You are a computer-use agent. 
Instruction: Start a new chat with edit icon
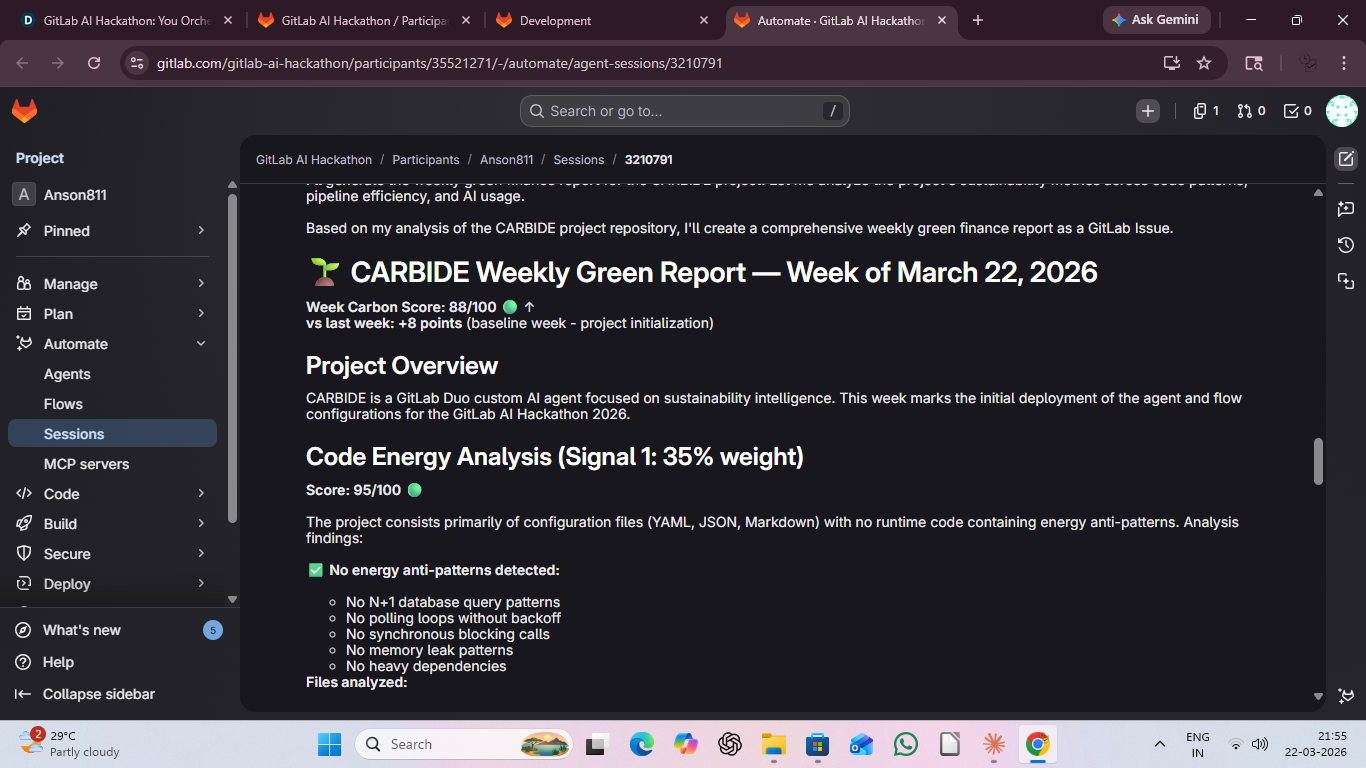[x=1346, y=159]
